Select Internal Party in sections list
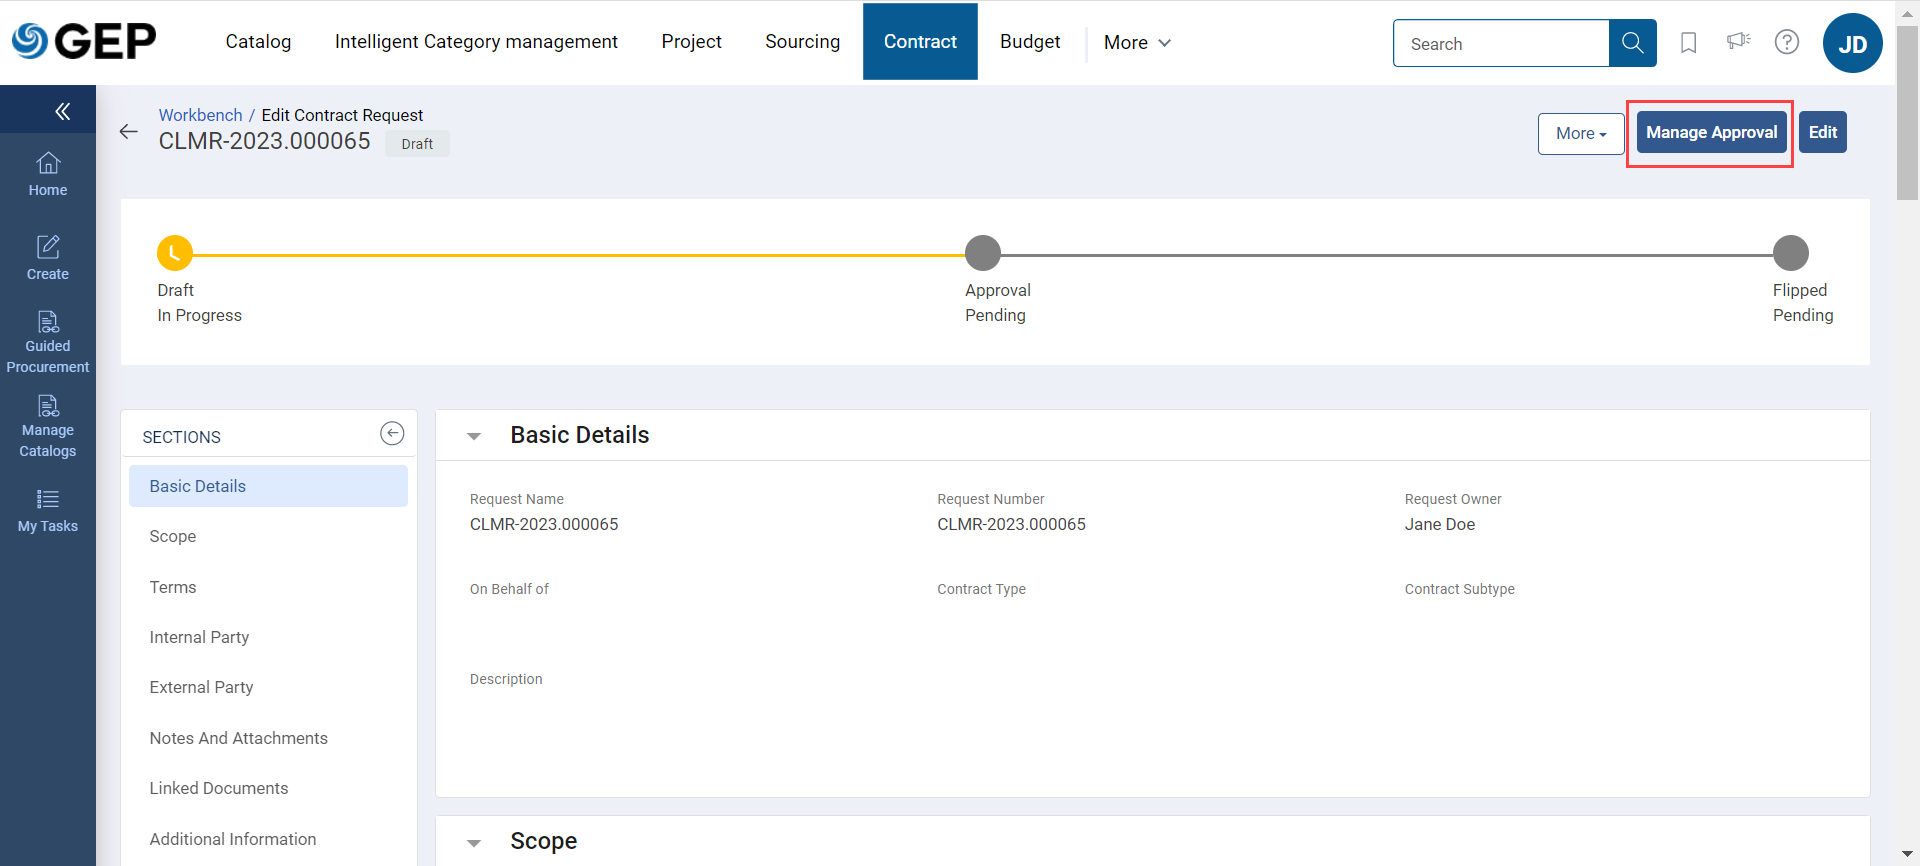 click(x=199, y=637)
